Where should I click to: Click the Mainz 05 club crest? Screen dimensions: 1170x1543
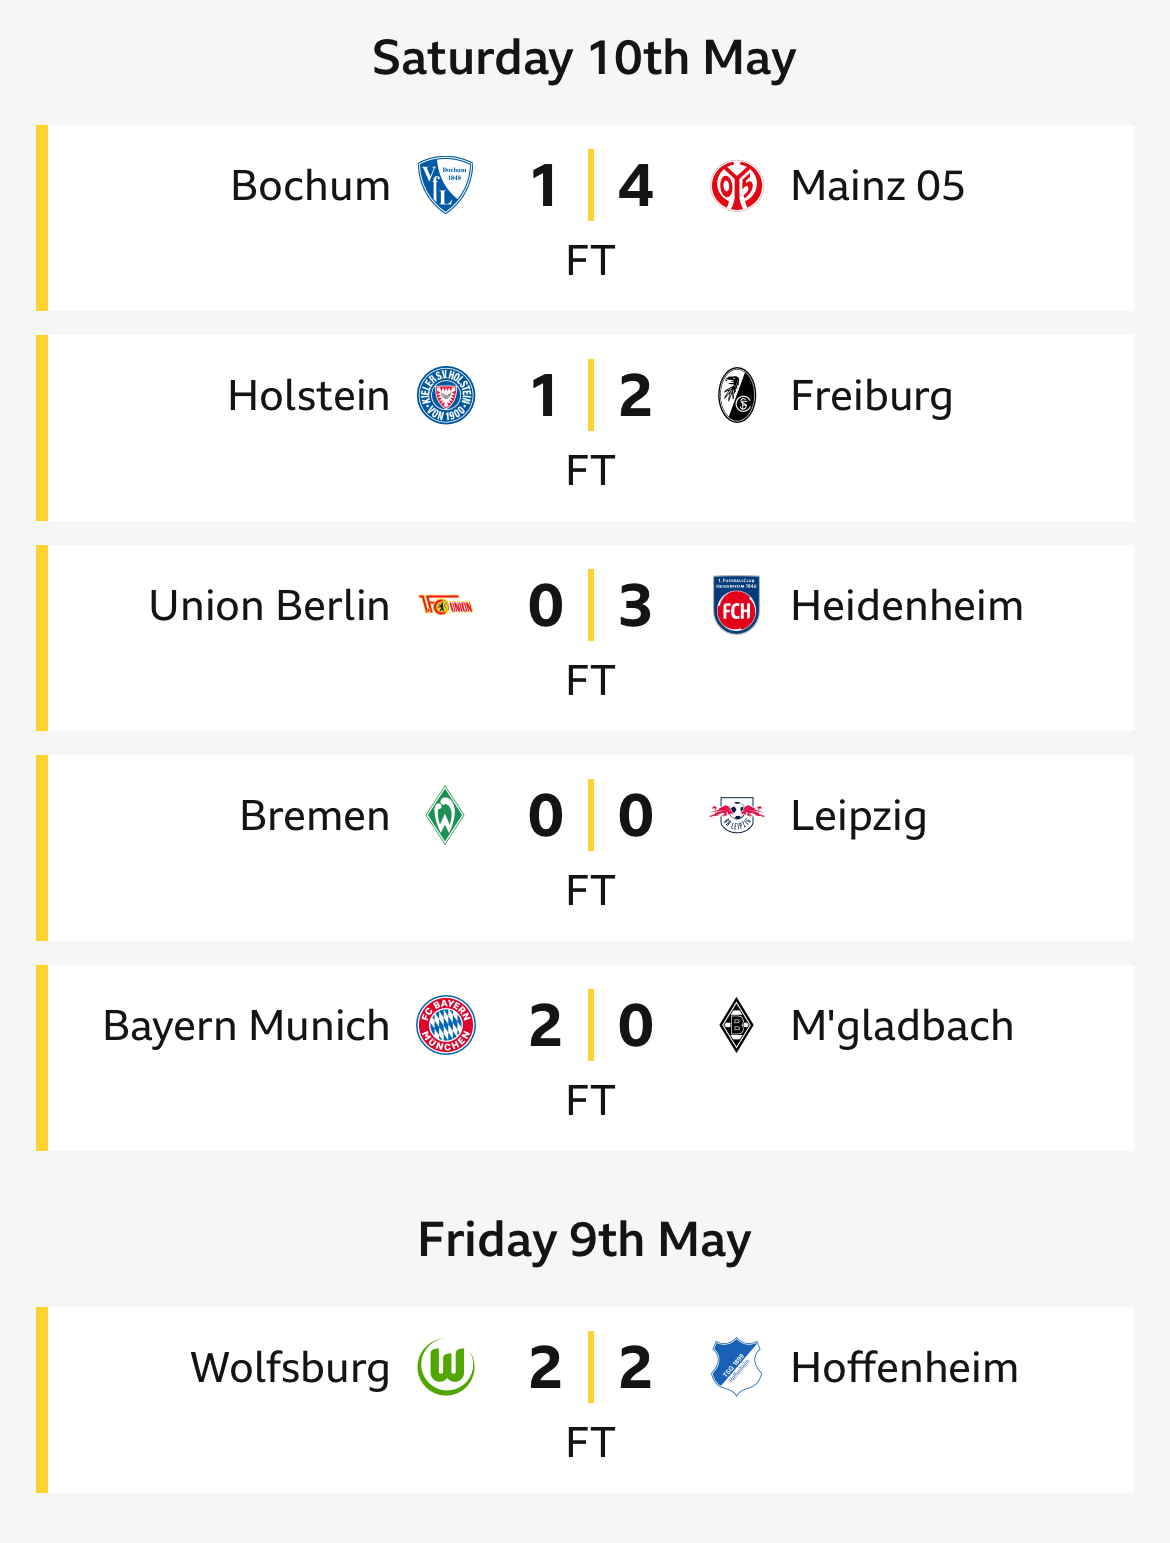pyautogui.click(x=737, y=186)
